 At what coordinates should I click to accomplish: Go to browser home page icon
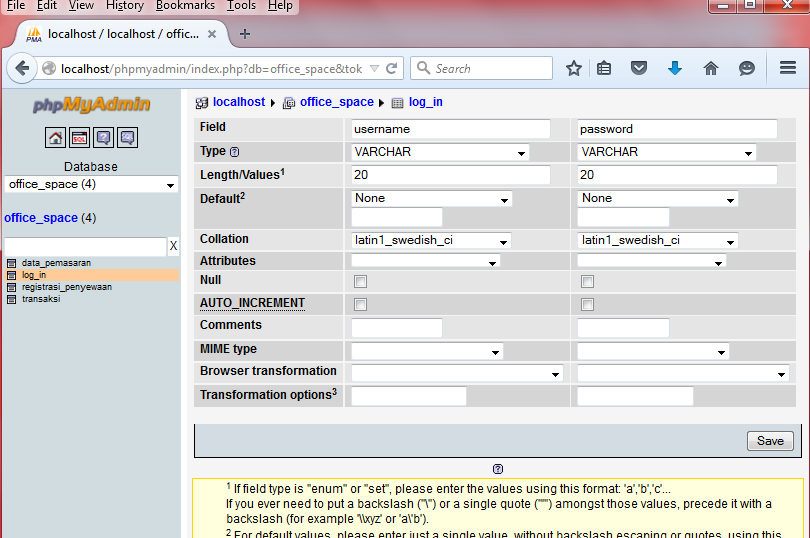(x=711, y=68)
